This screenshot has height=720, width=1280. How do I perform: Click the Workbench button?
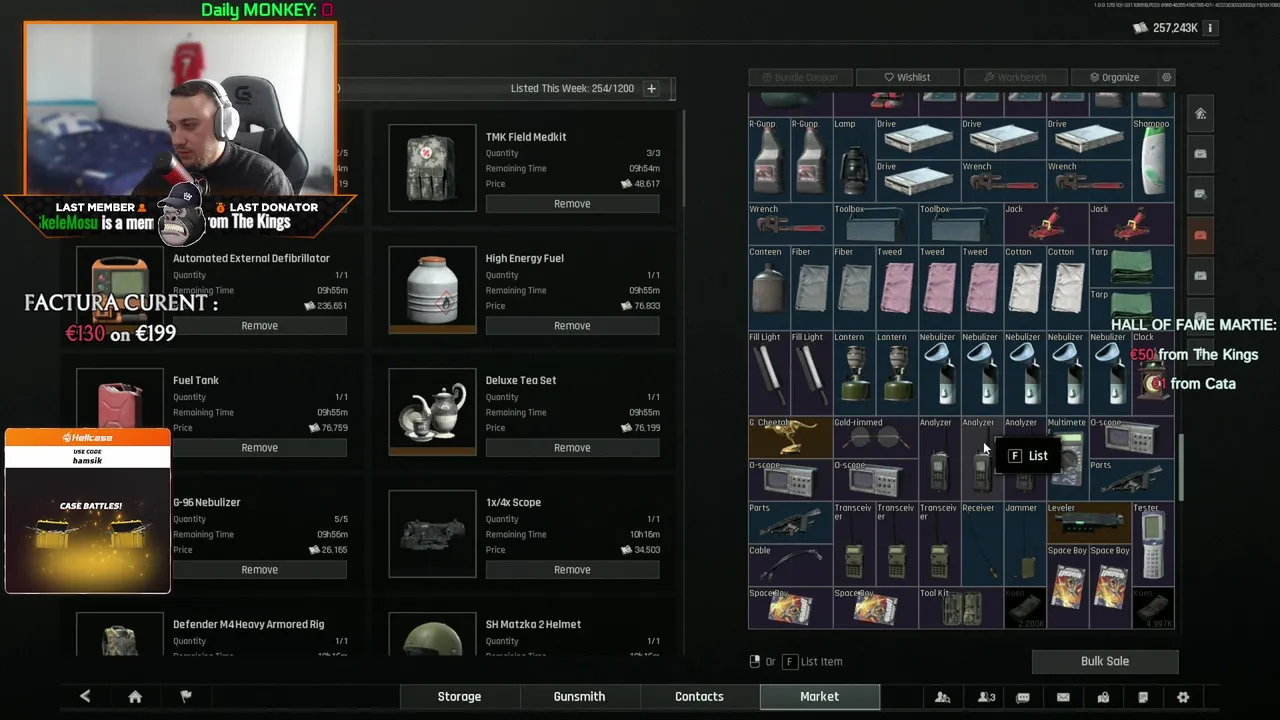pyautogui.click(x=1015, y=77)
